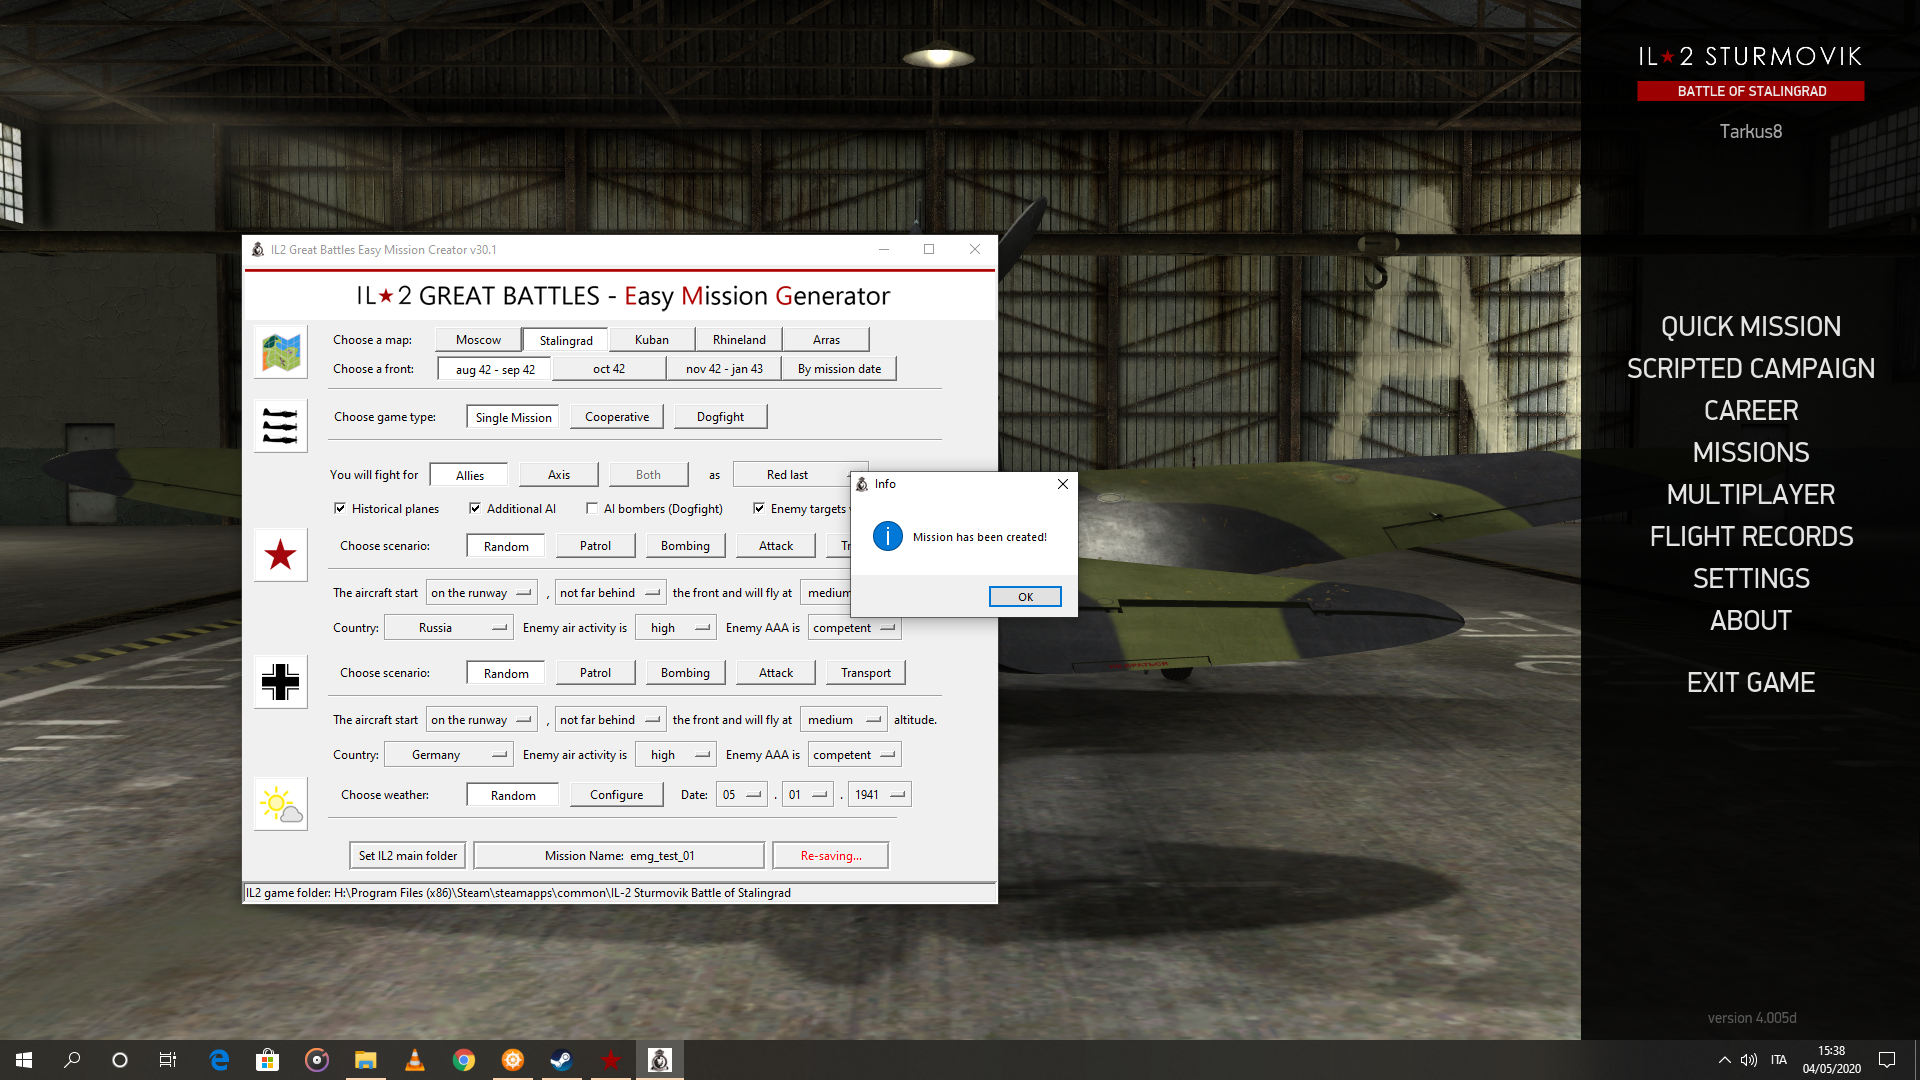Open VLC media player from the taskbar
This screenshot has height=1080, width=1920.
pyautogui.click(x=414, y=1060)
